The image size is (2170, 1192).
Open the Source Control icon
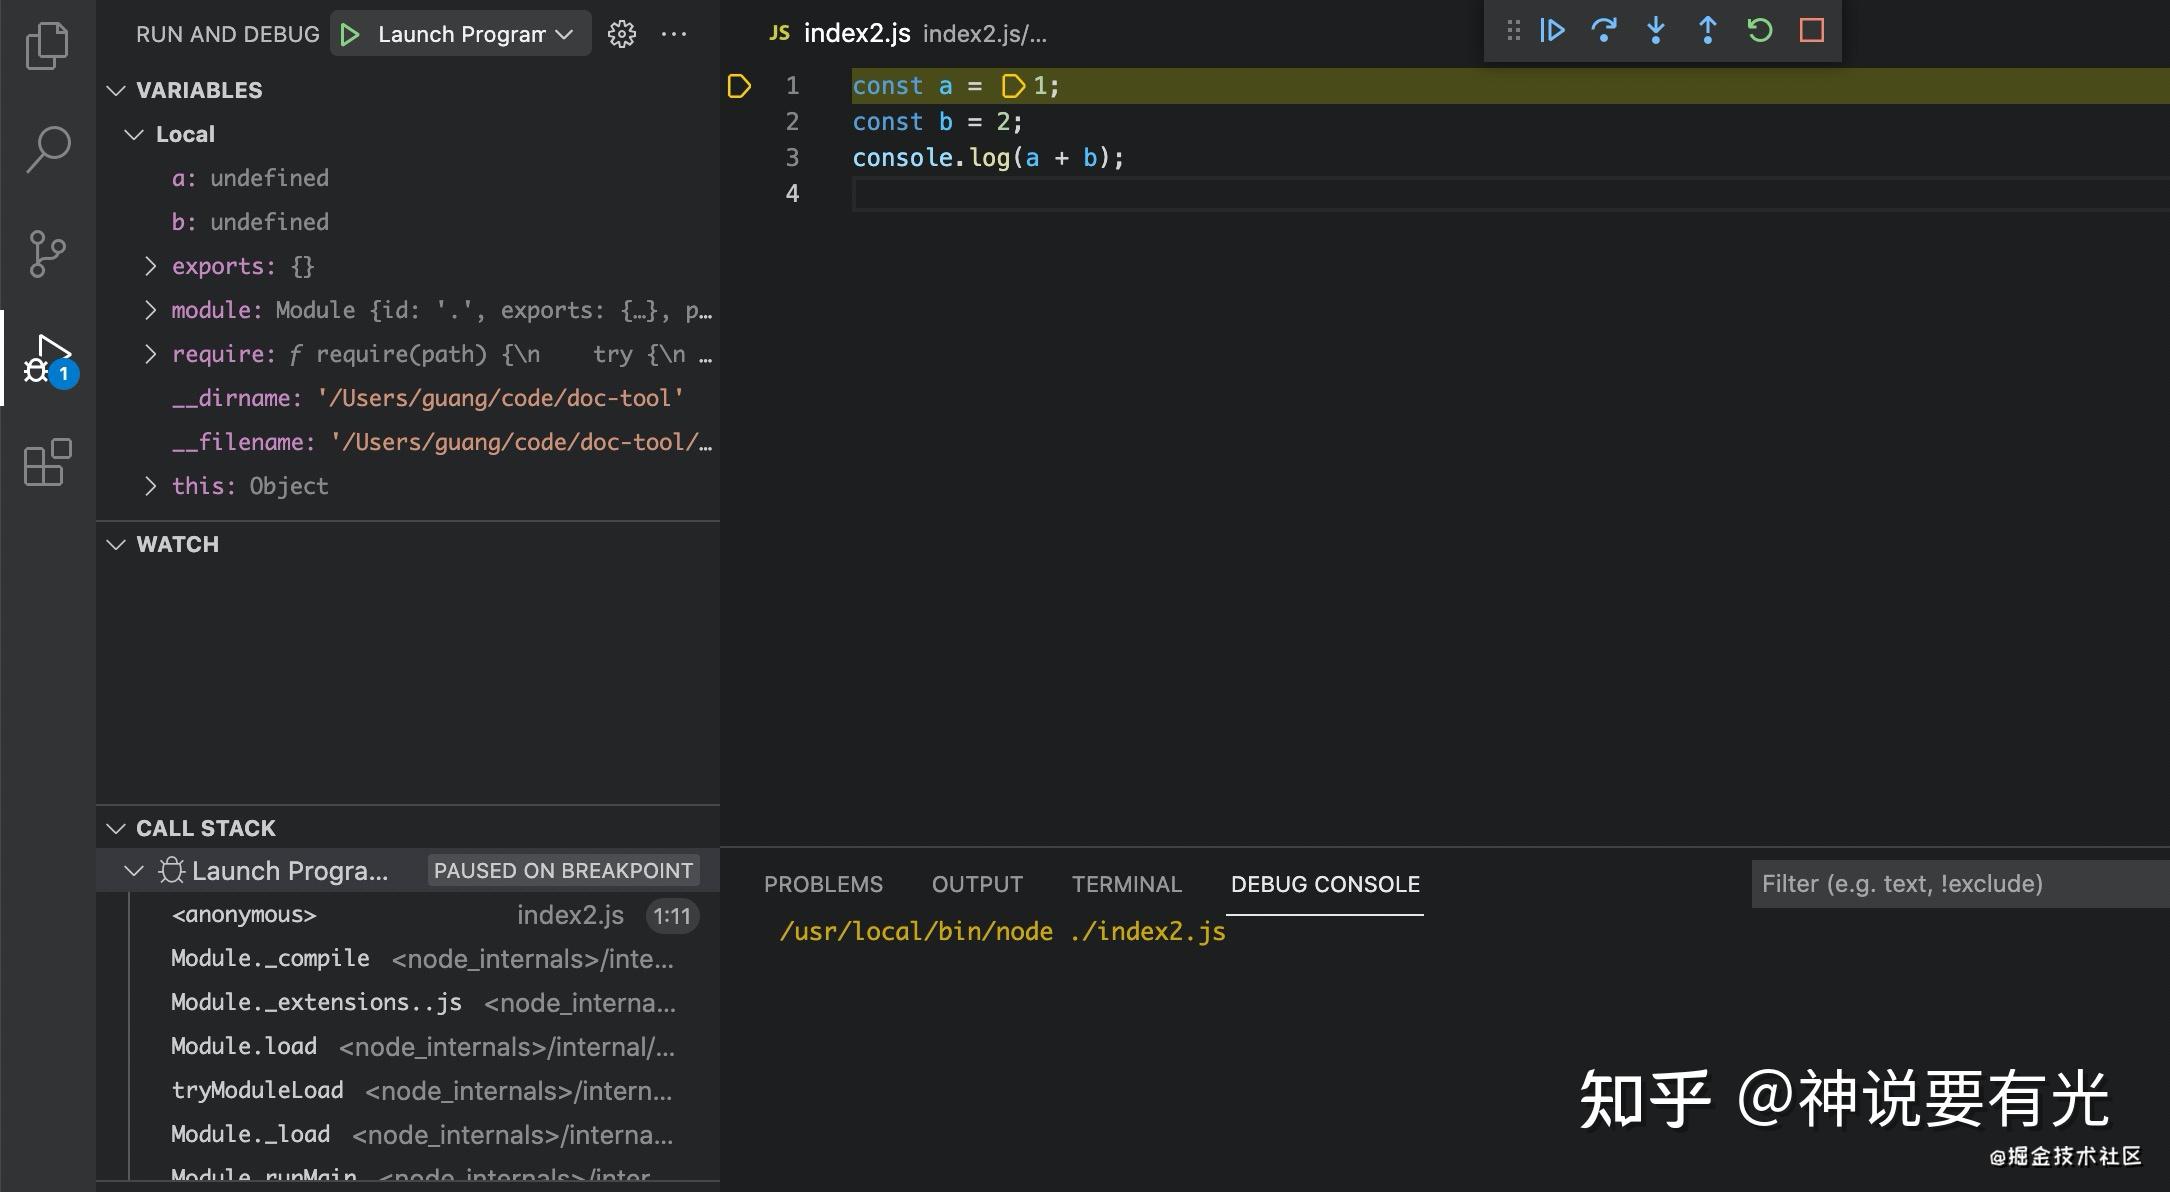(x=46, y=253)
